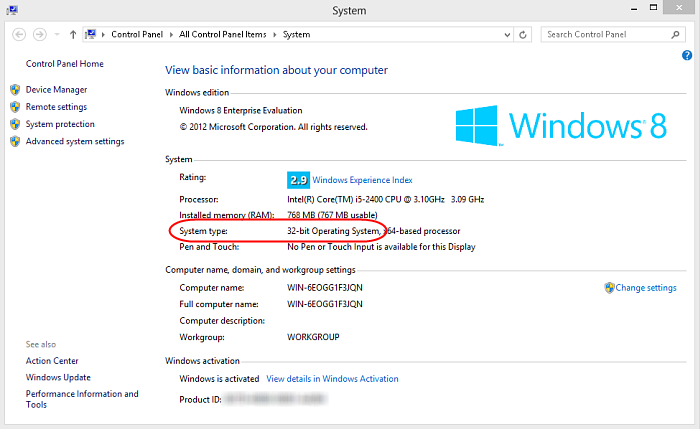Click the 768 MB installed memory value
Viewport: 700px width, 429px height.
click(332, 215)
